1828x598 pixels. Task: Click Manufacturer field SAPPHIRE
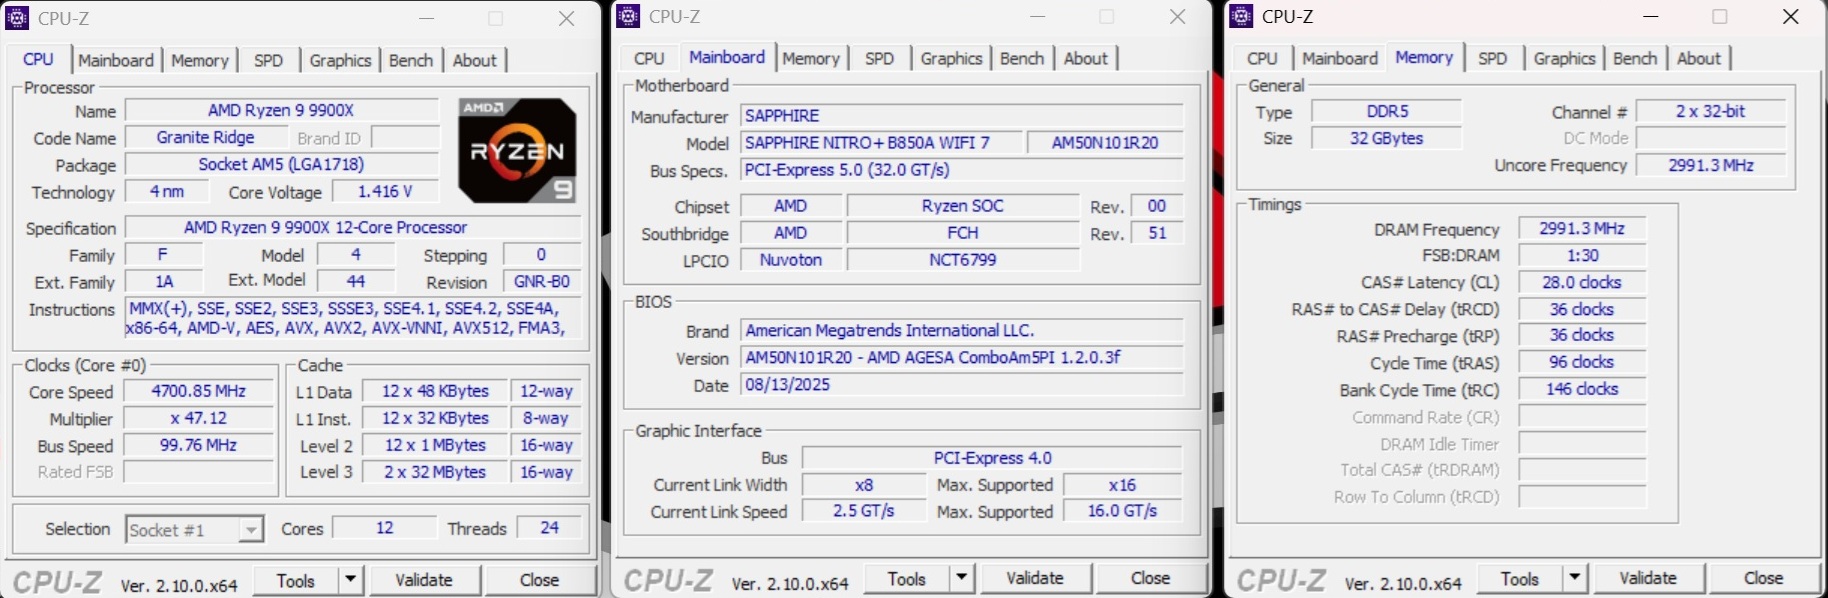point(961,116)
